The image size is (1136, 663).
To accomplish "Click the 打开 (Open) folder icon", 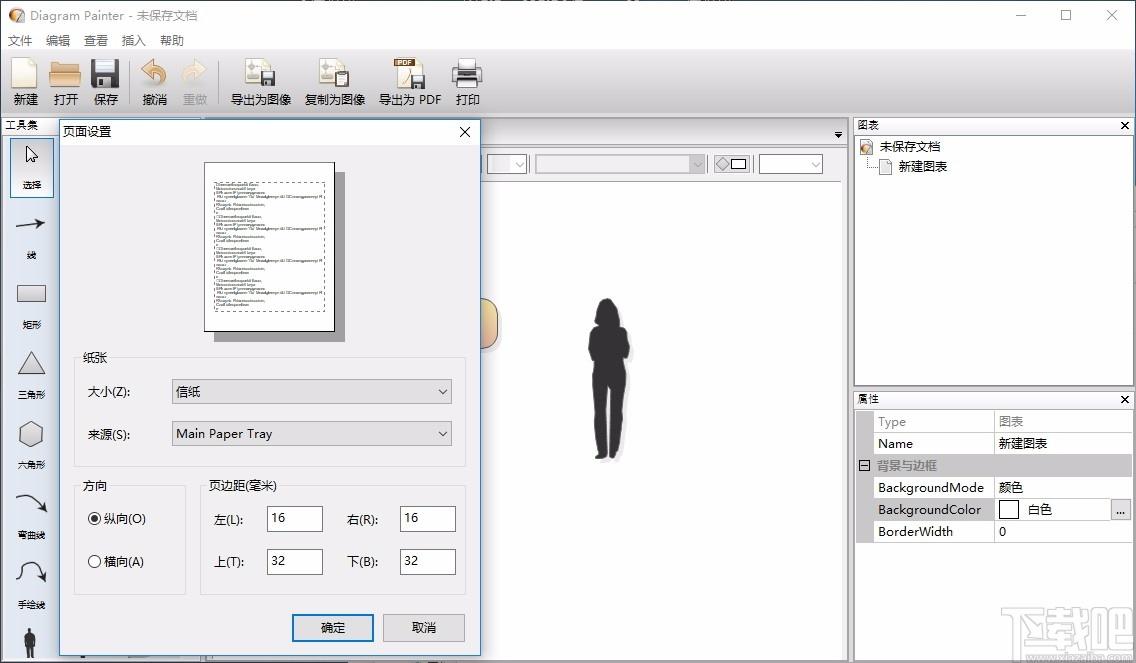I will click(x=65, y=74).
